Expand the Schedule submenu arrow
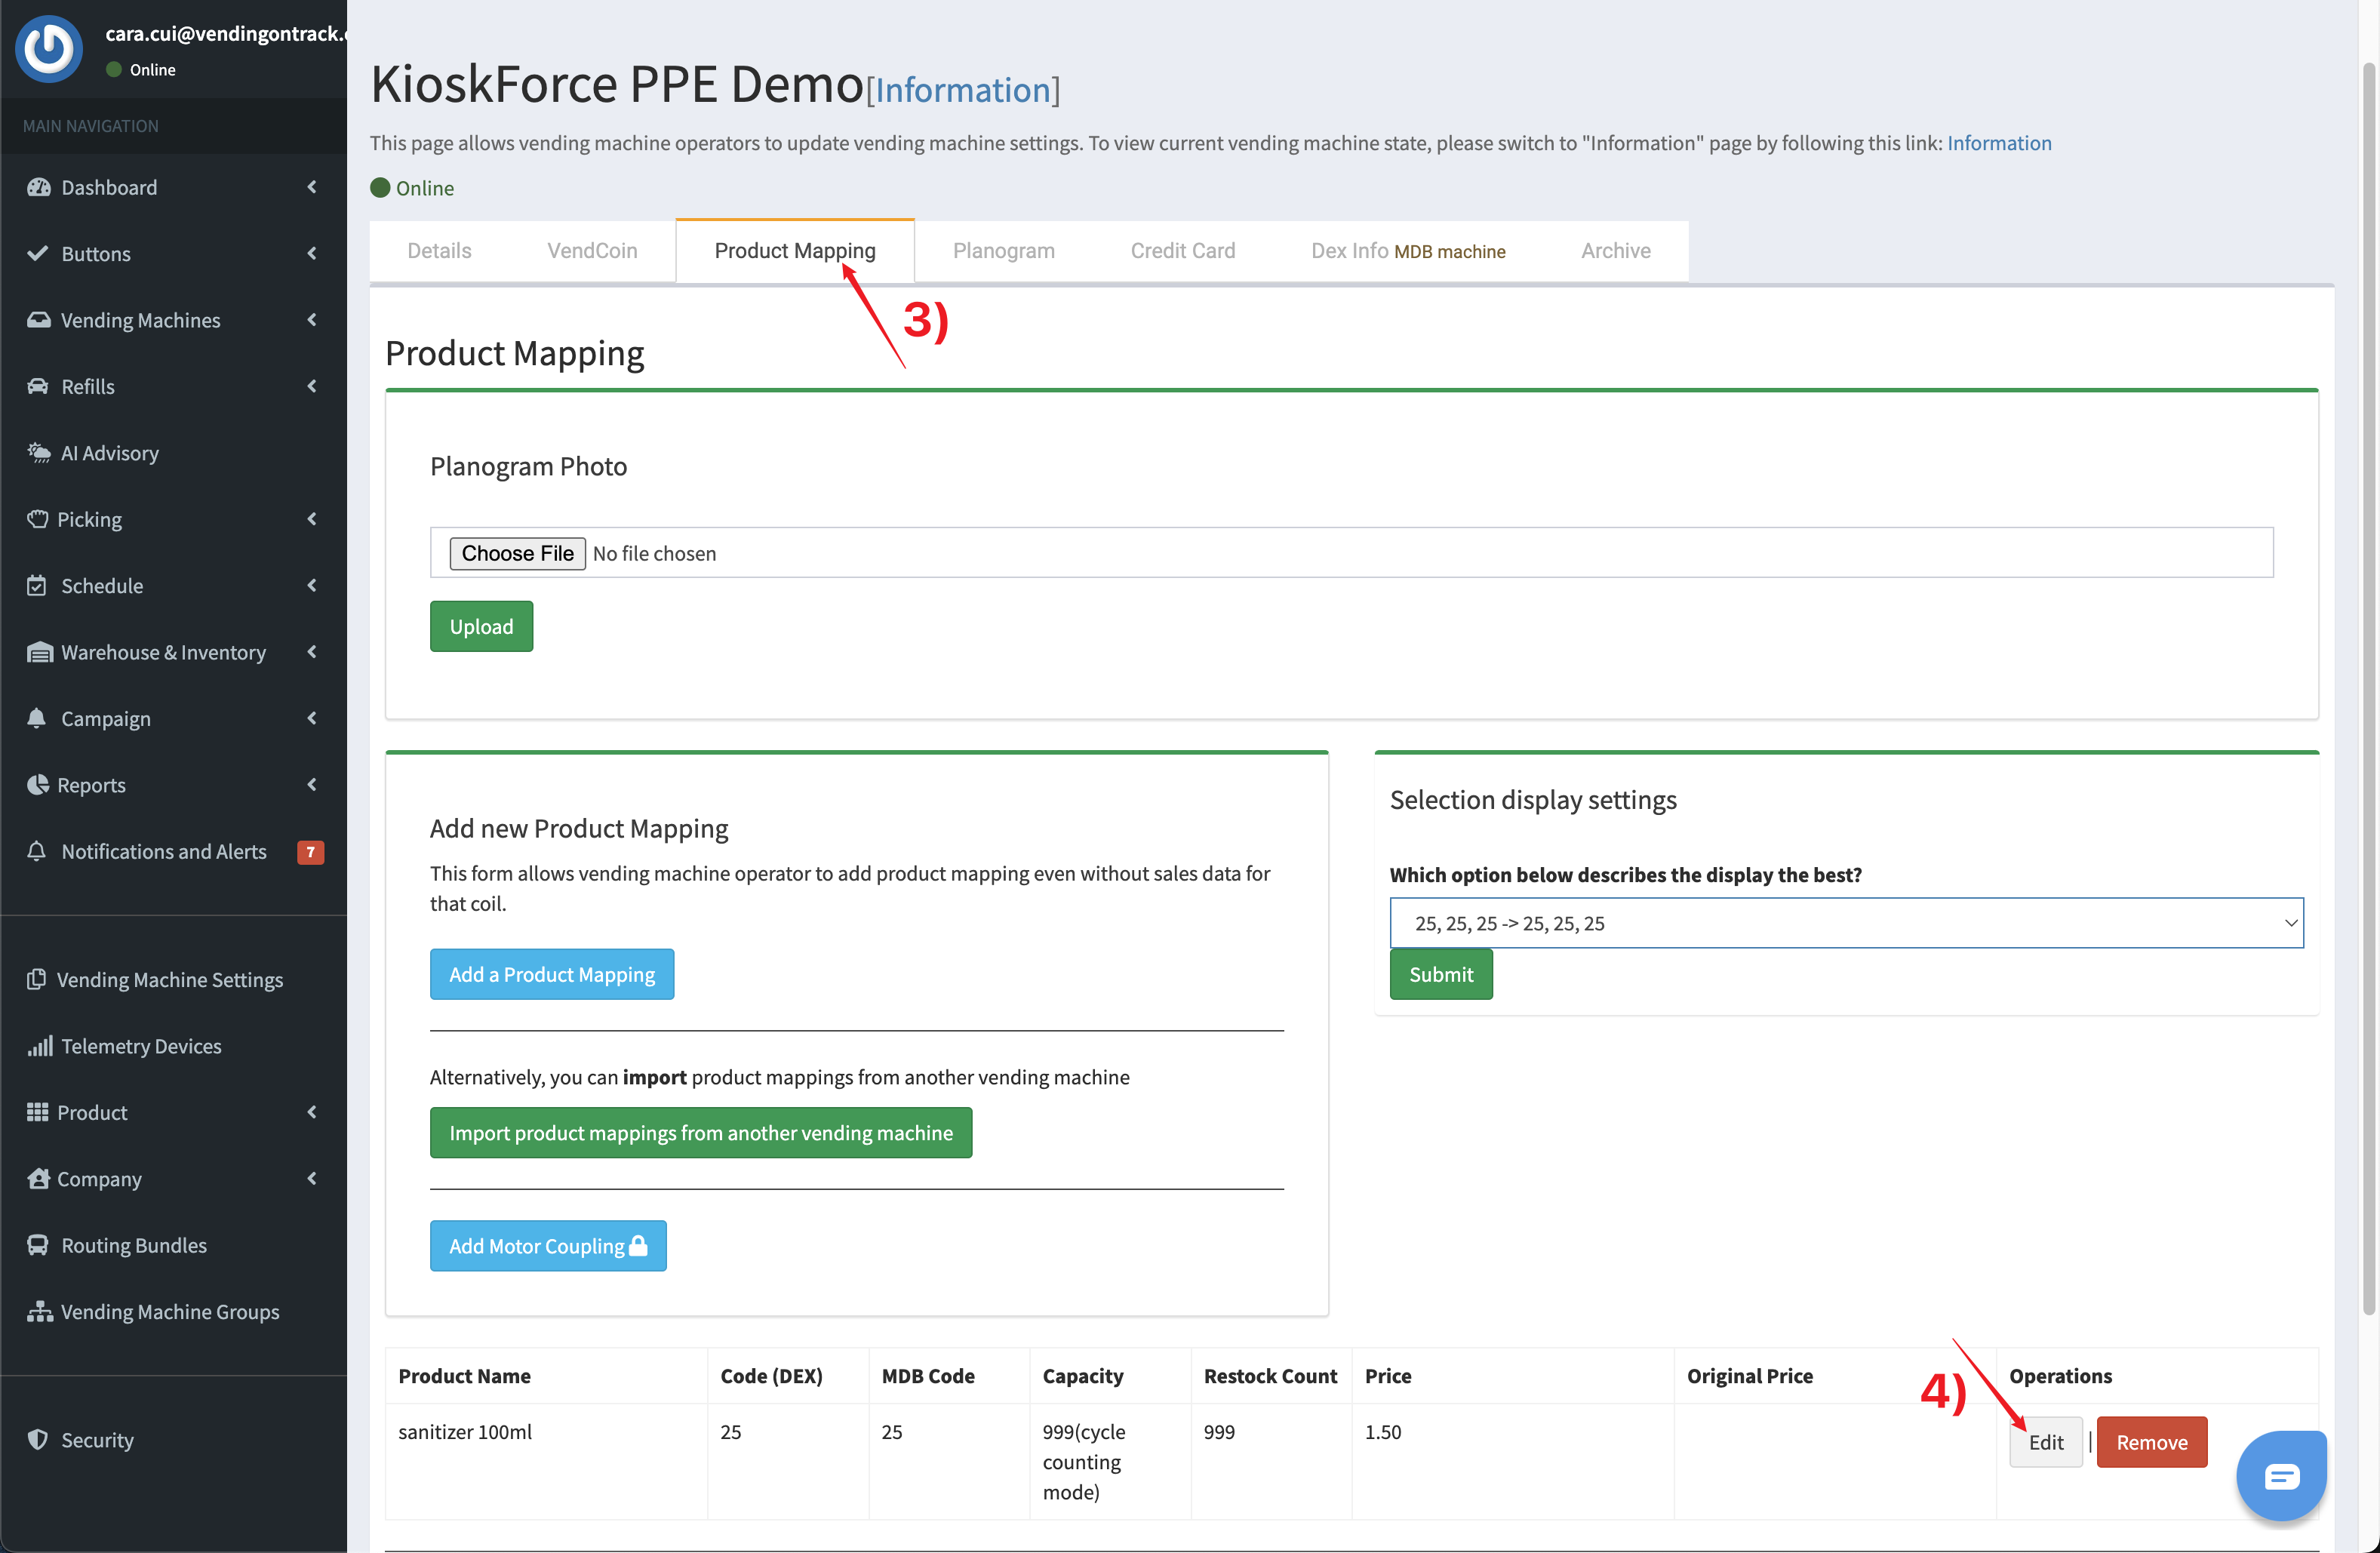 coord(312,585)
